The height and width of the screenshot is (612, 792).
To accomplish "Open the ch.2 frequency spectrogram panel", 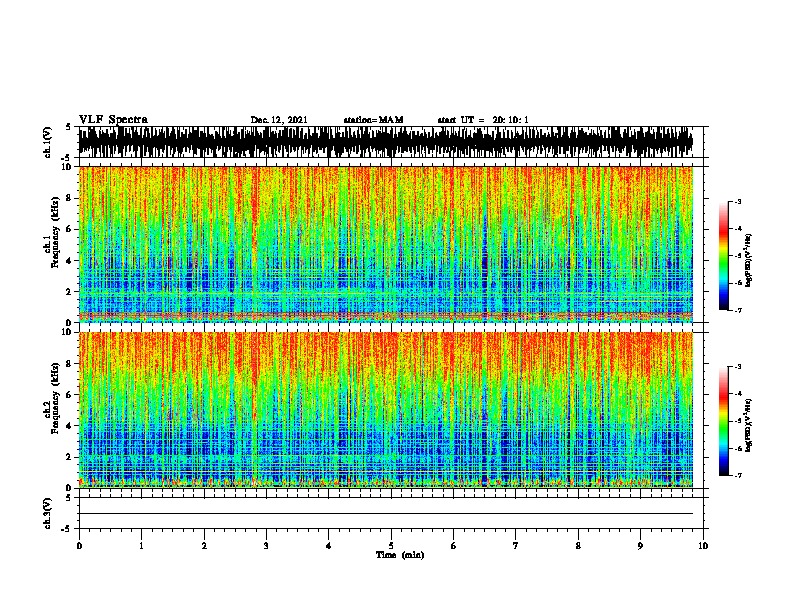I will pos(386,410).
